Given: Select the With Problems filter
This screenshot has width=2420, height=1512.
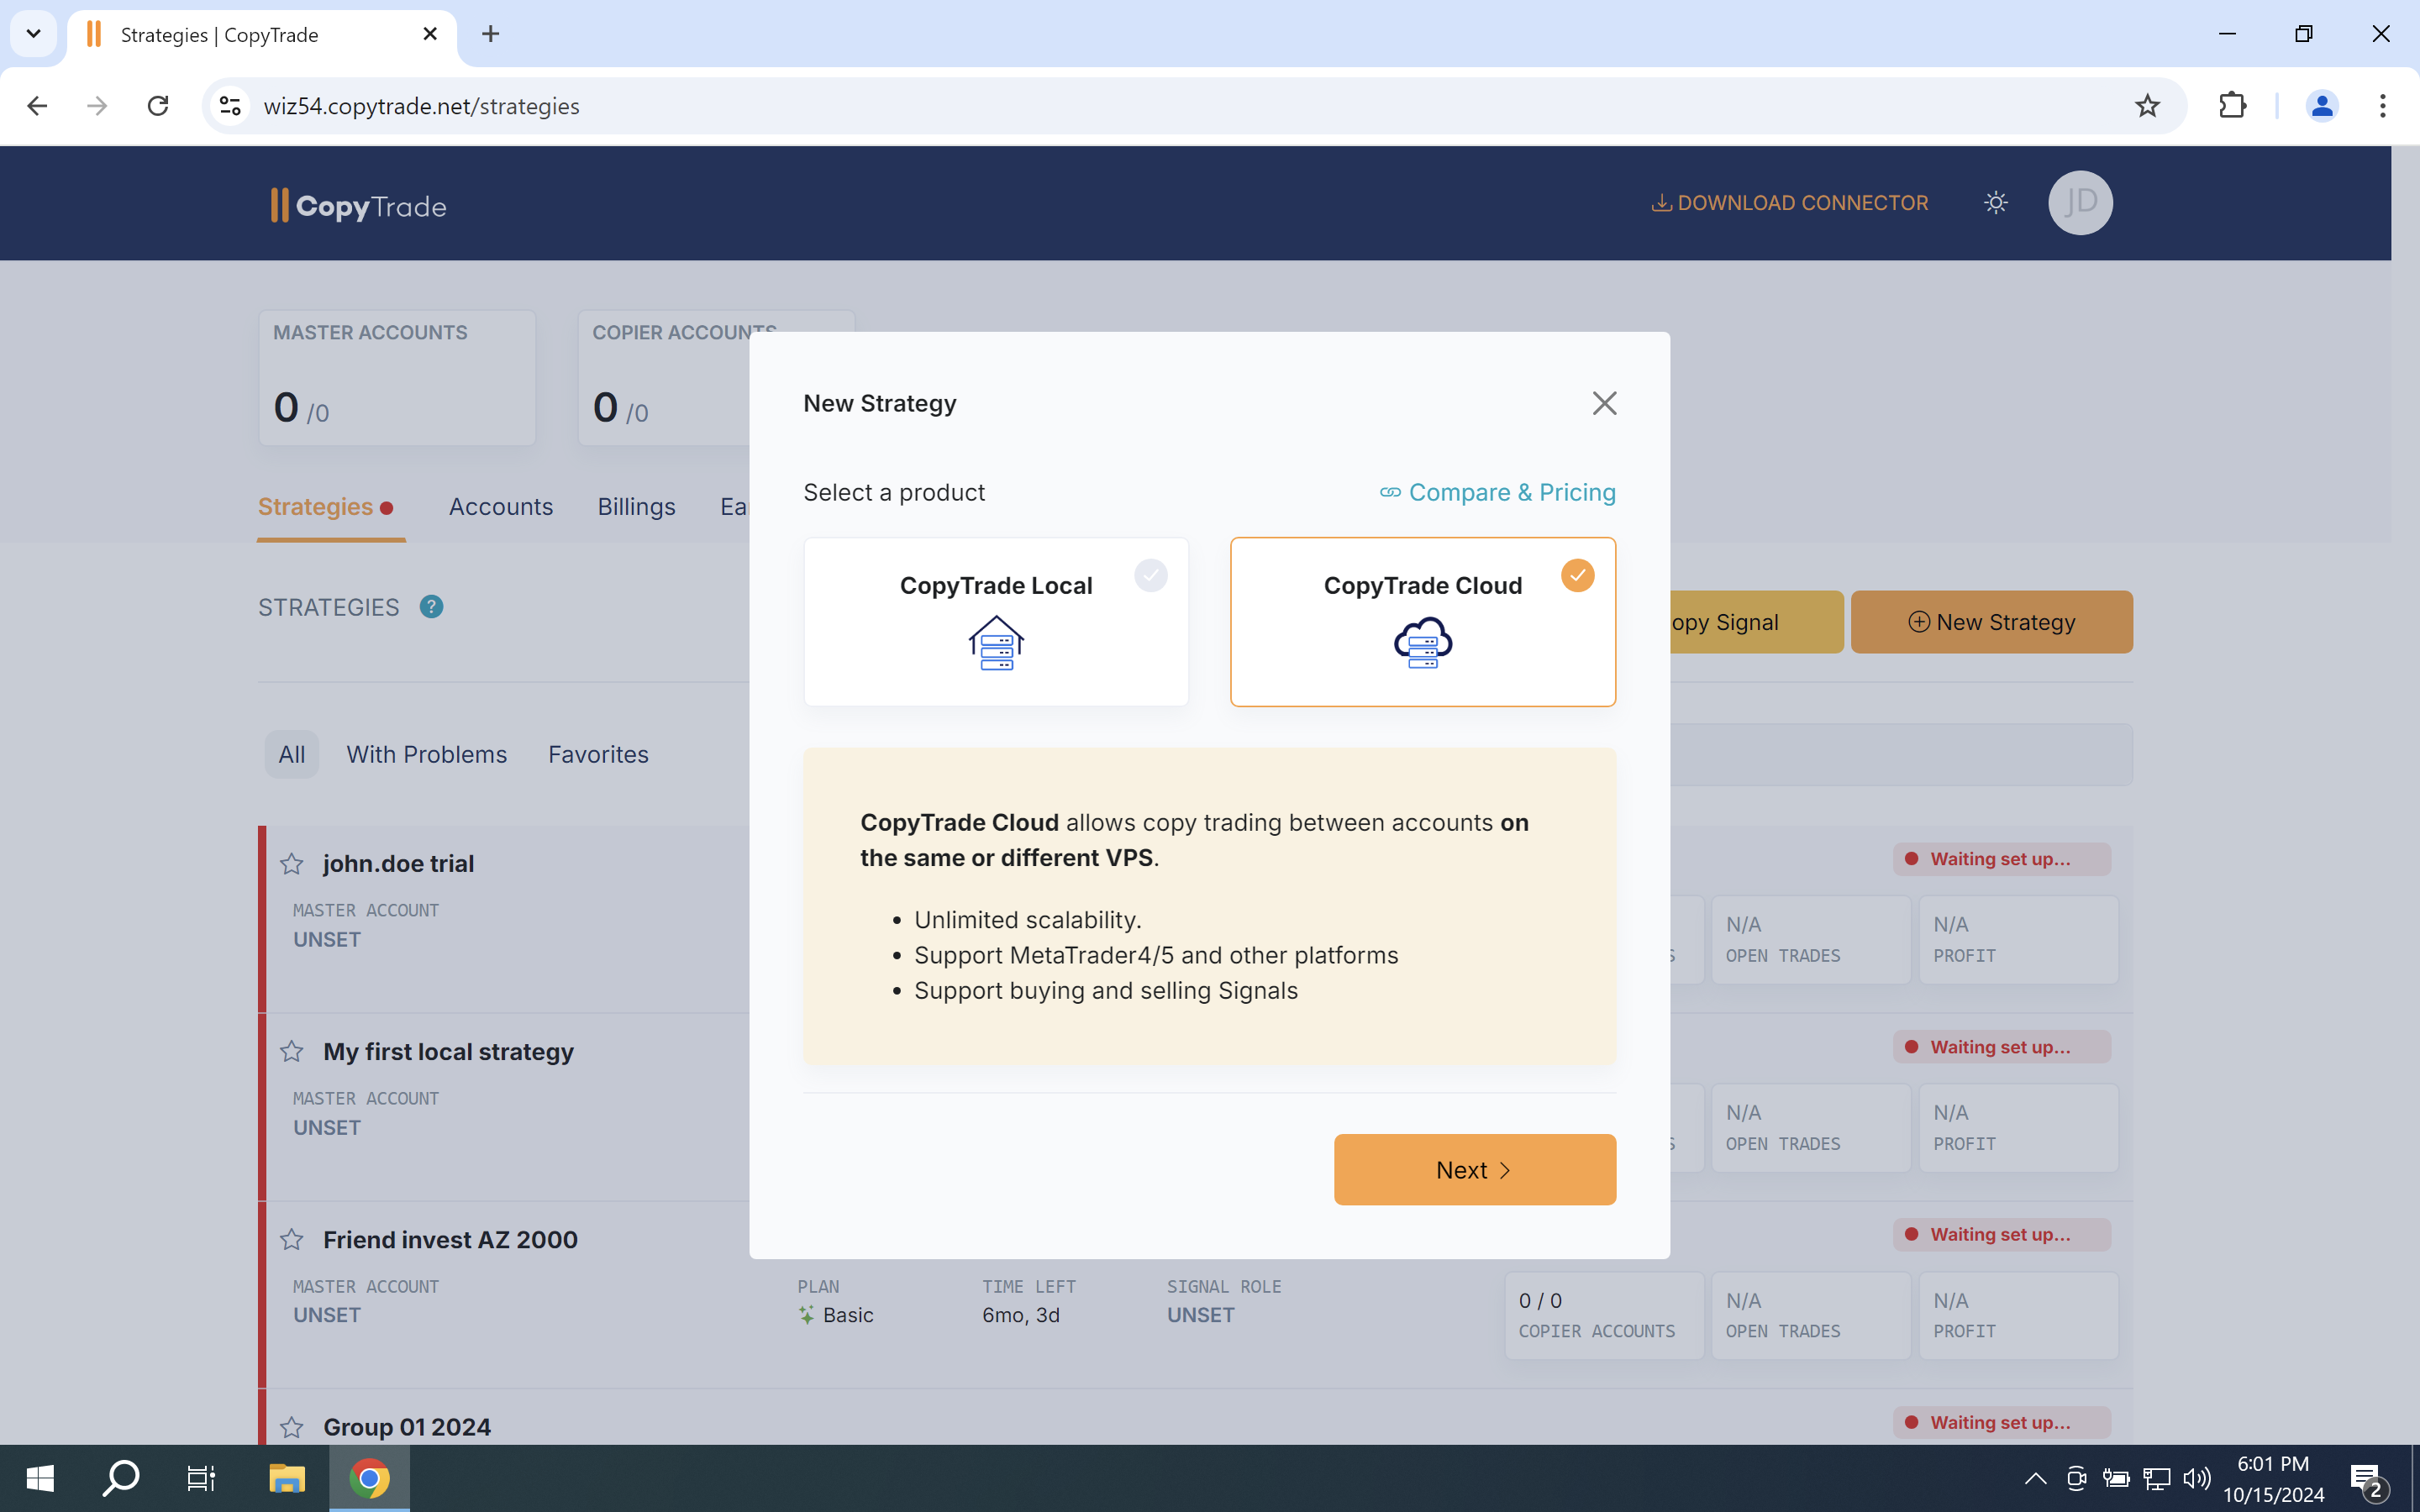Looking at the screenshot, I should tap(426, 754).
